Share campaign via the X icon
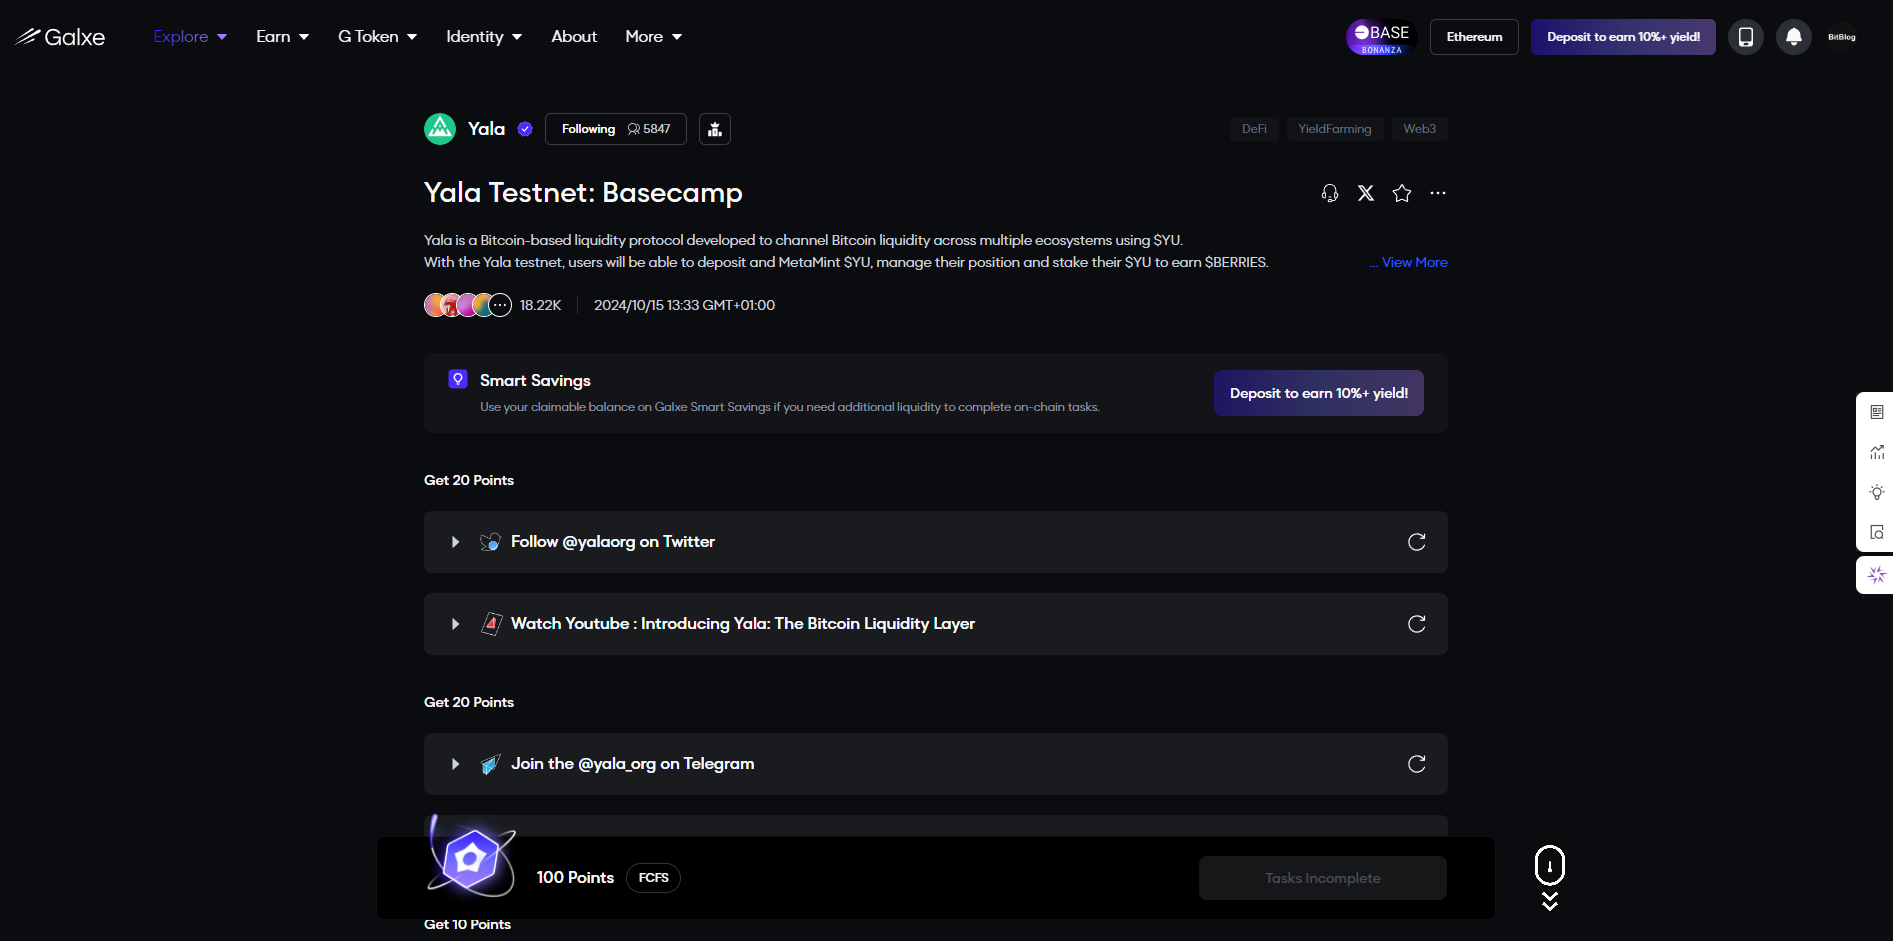The image size is (1893, 941). [1365, 193]
